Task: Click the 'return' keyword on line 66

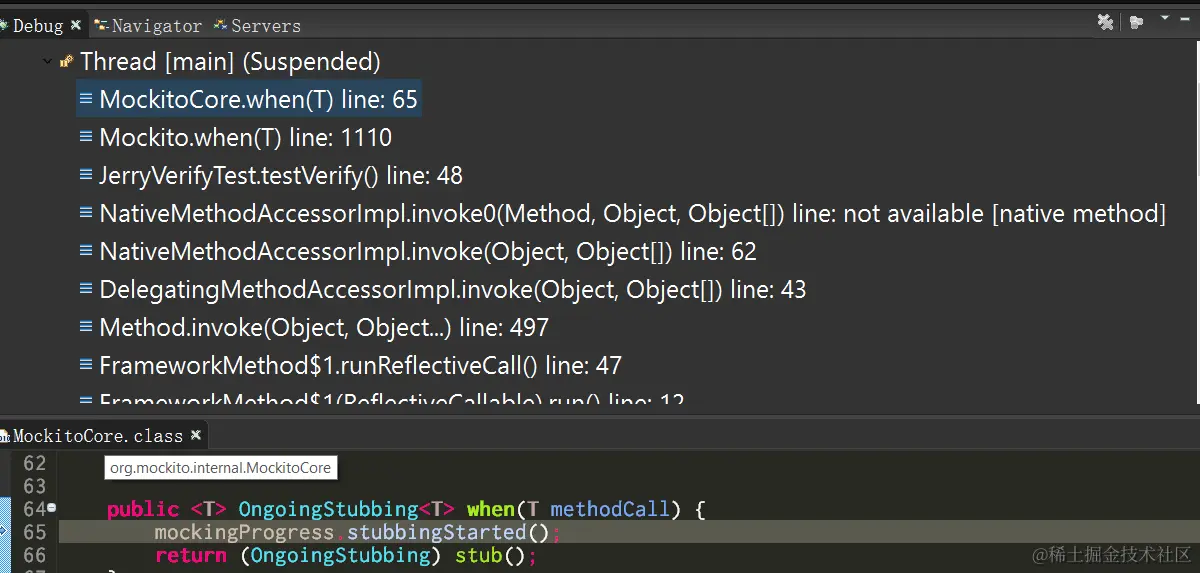Action: (191, 555)
